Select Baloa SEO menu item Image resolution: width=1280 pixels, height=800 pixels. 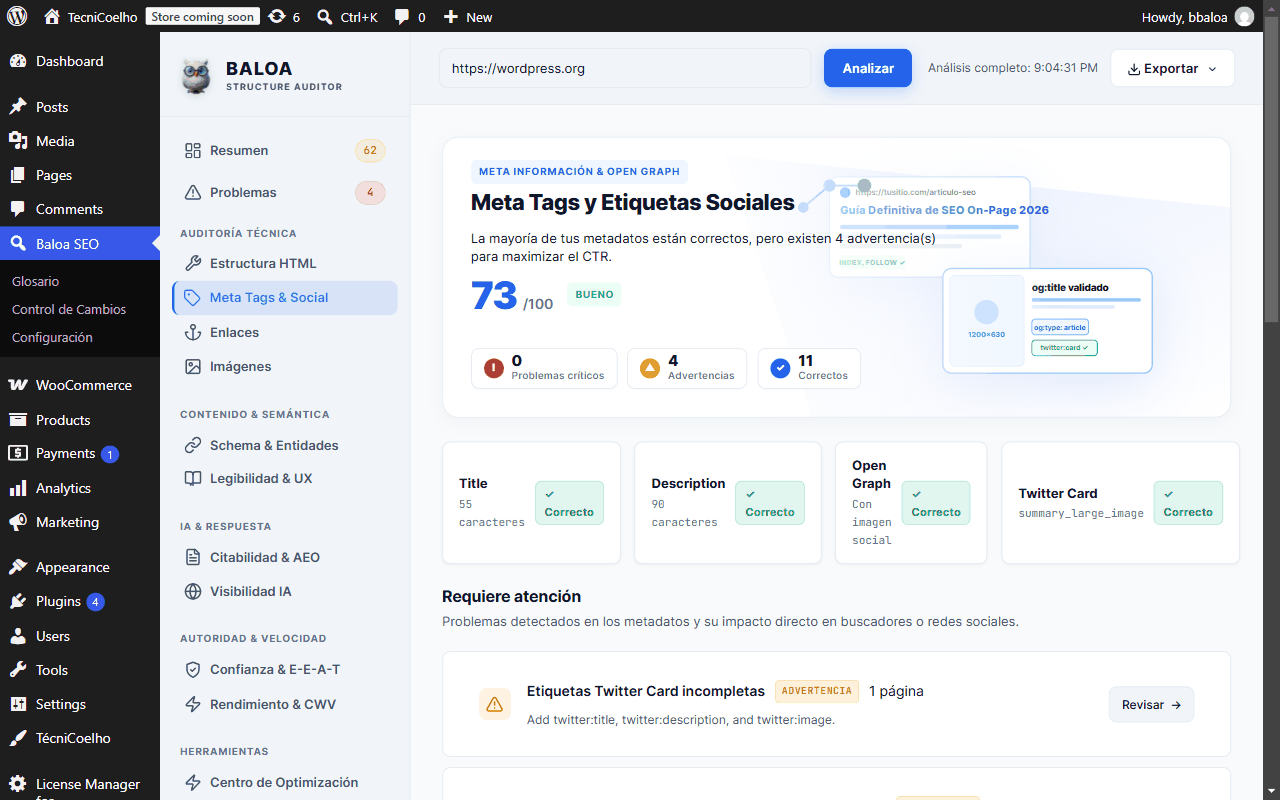(x=80, y=243)
